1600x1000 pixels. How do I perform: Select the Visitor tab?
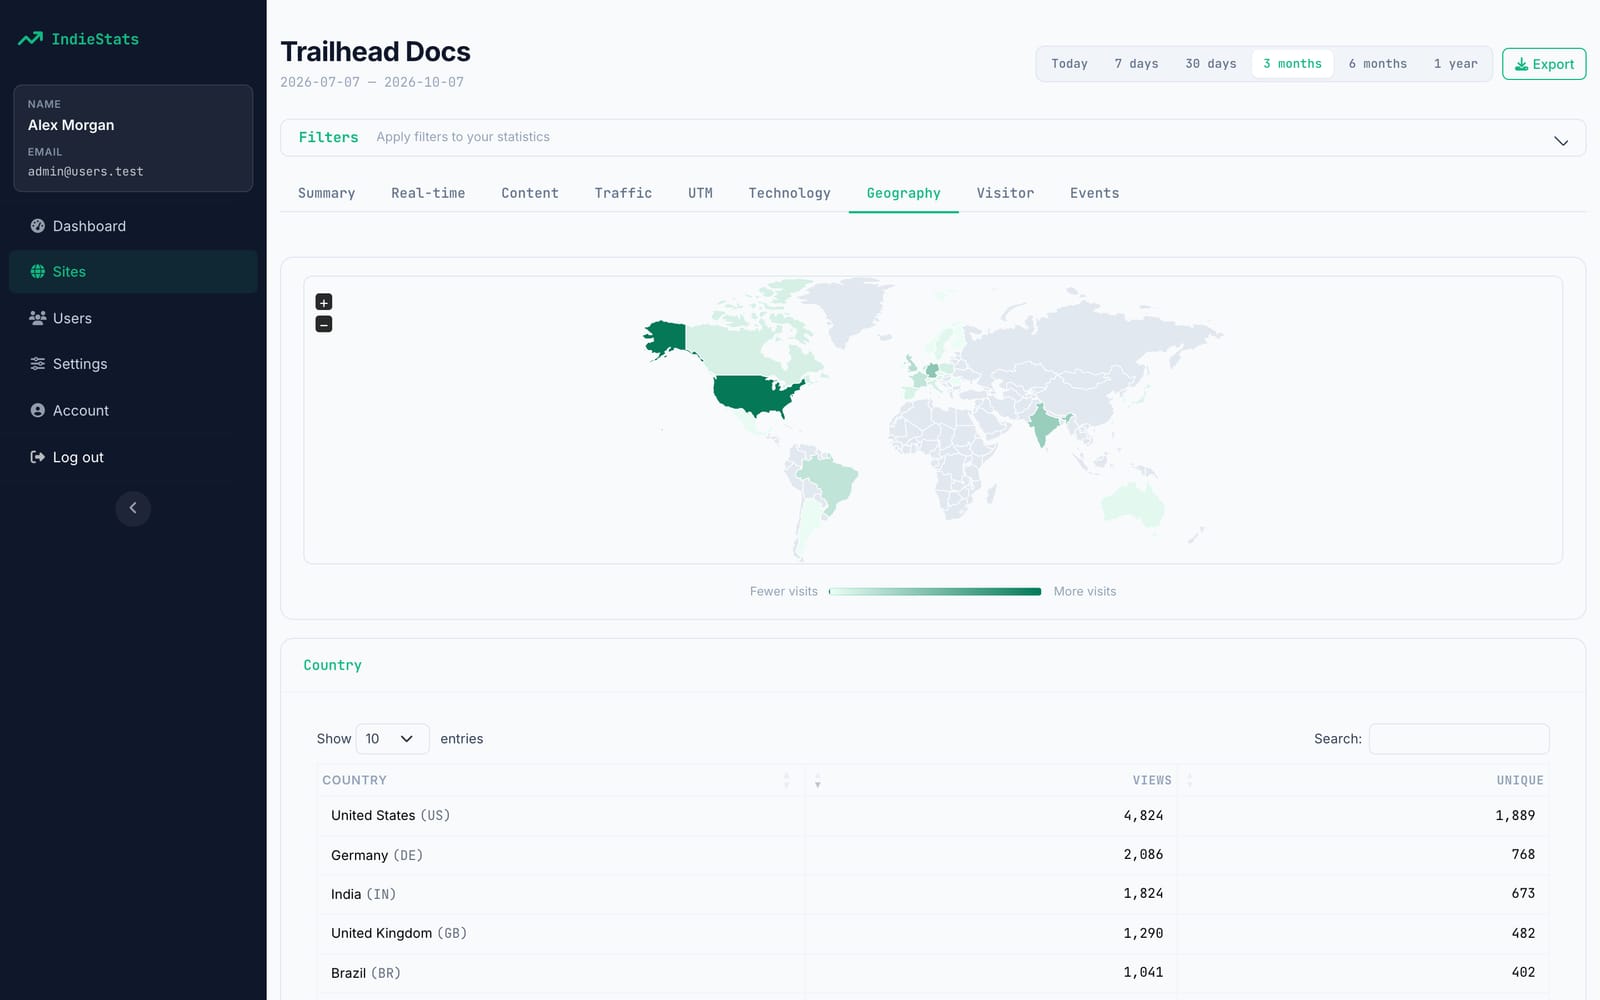coord(1005,193)
